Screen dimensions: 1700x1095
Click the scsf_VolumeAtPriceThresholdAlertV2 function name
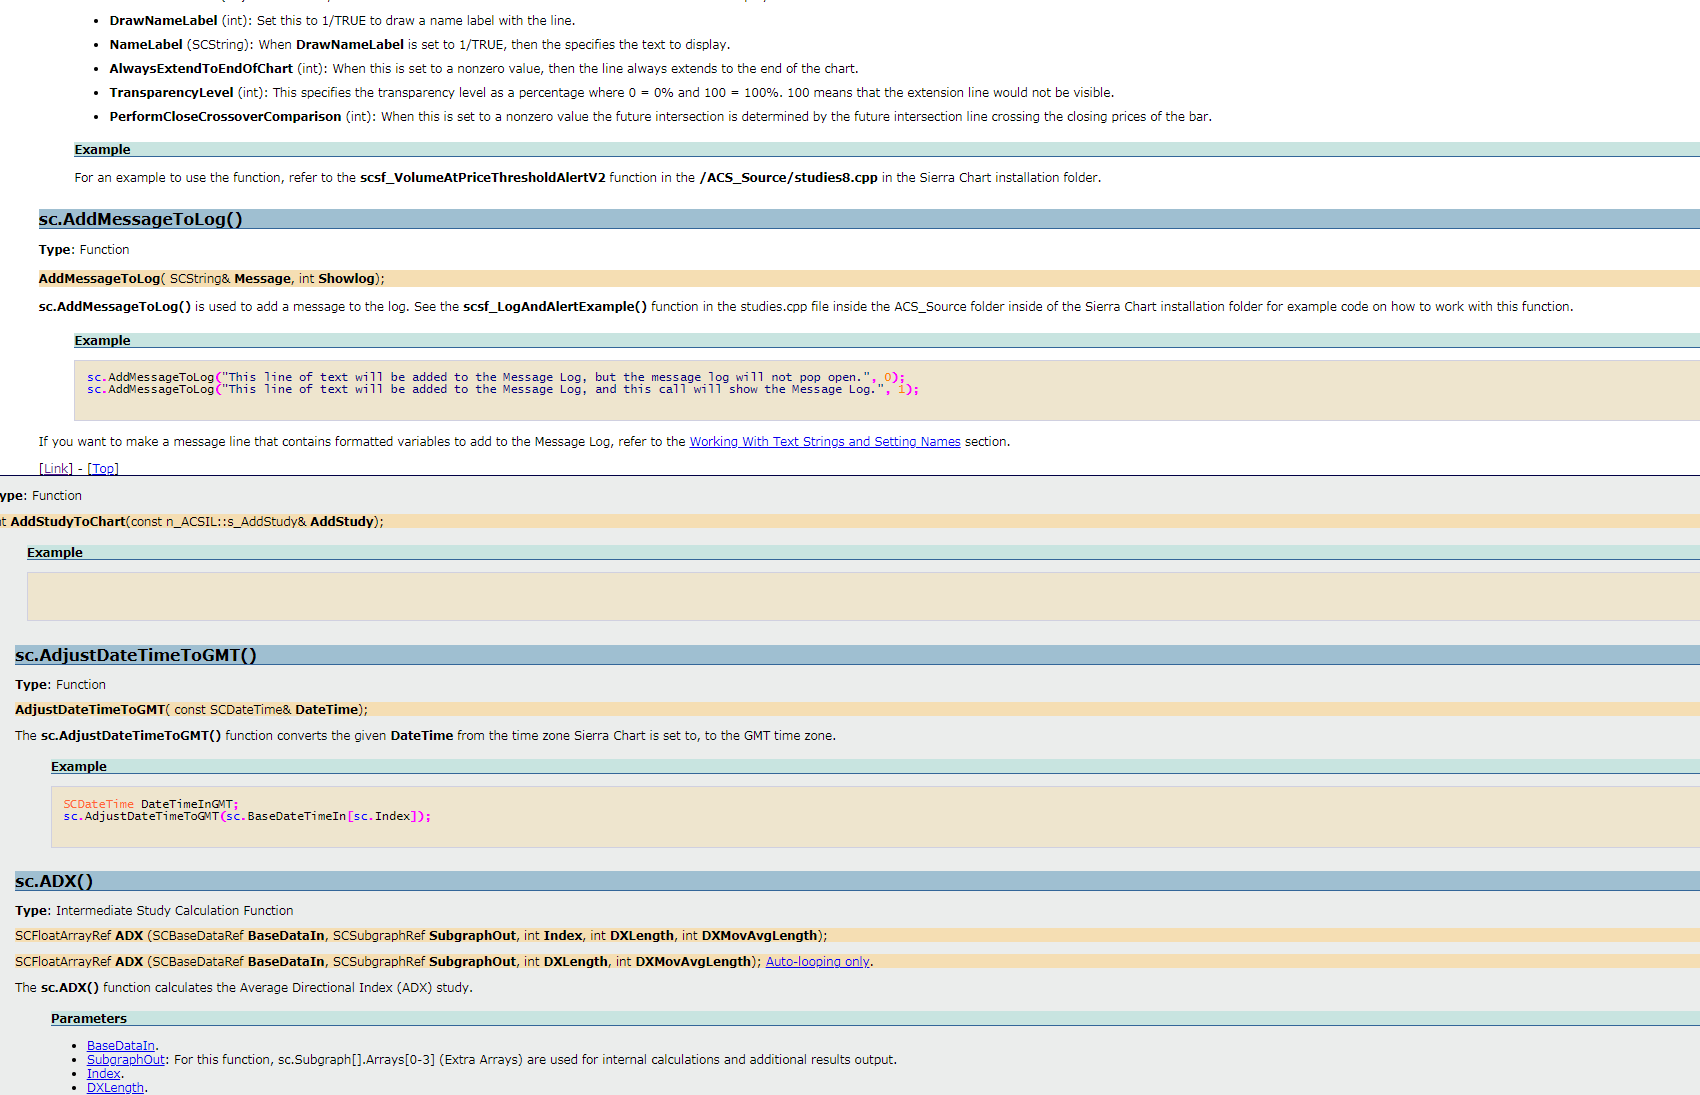click(483, 178)
